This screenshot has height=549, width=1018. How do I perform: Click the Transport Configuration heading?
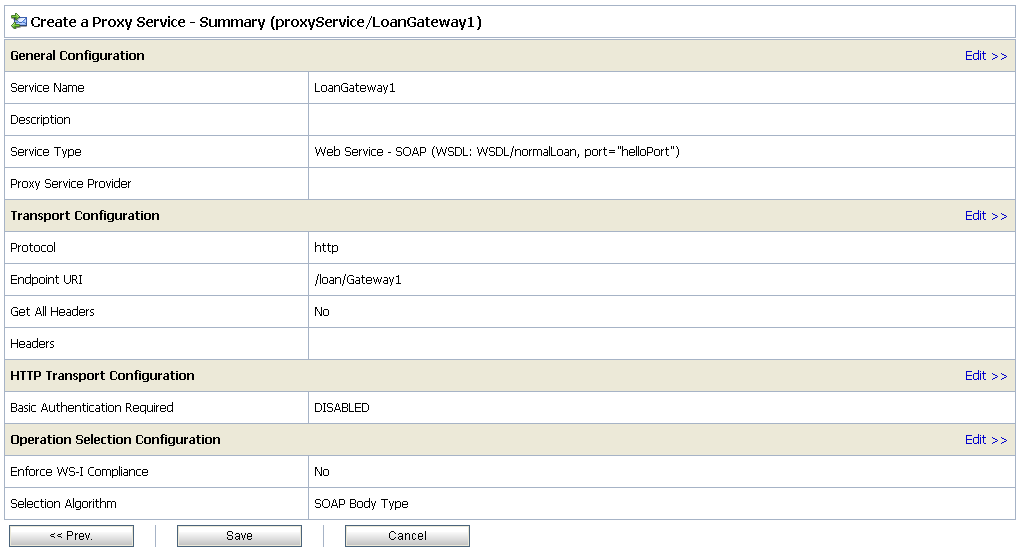[x=84, y=215]
